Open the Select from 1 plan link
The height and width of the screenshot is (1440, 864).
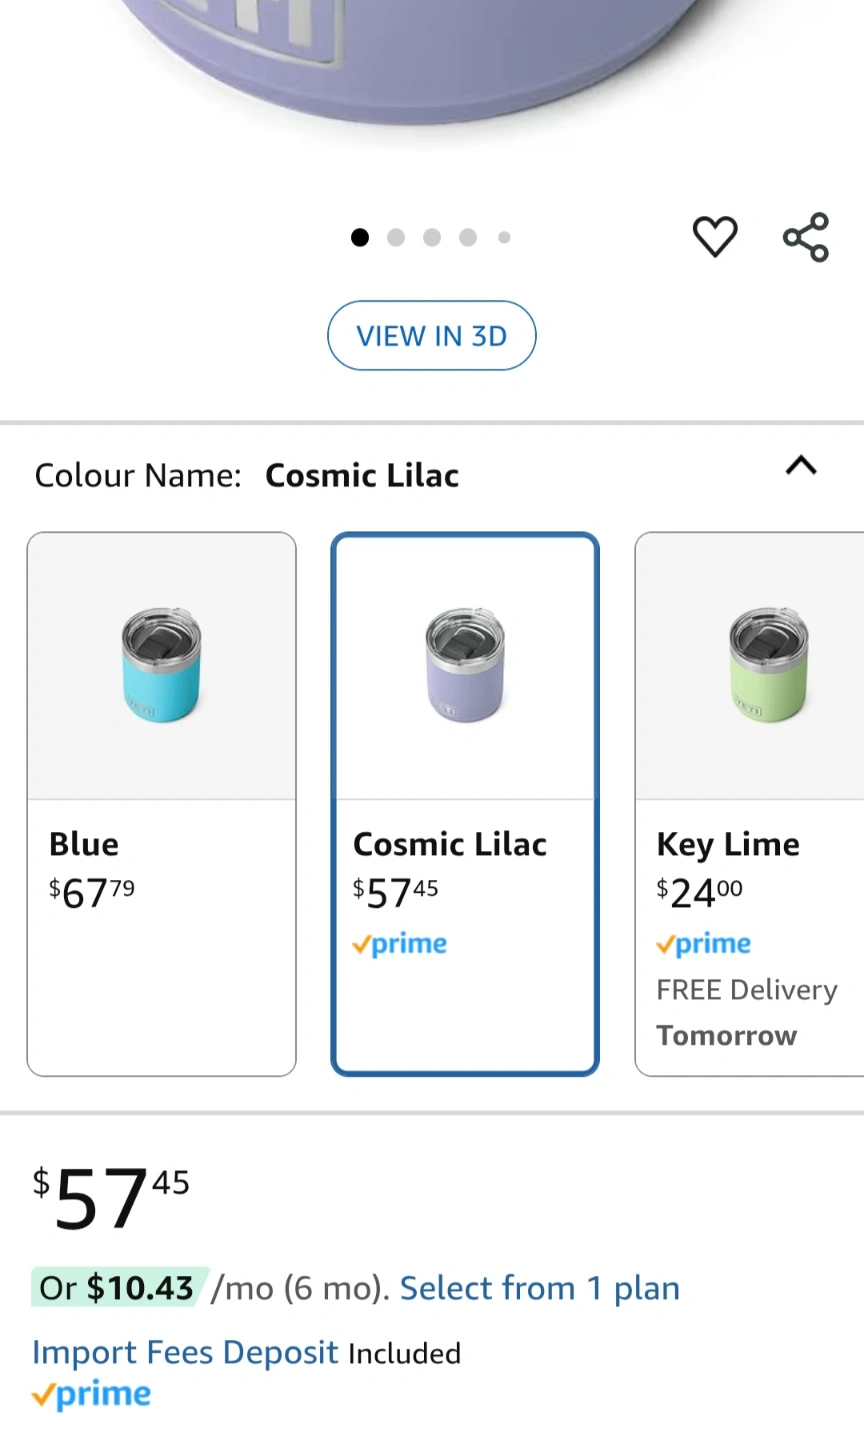540,1288
